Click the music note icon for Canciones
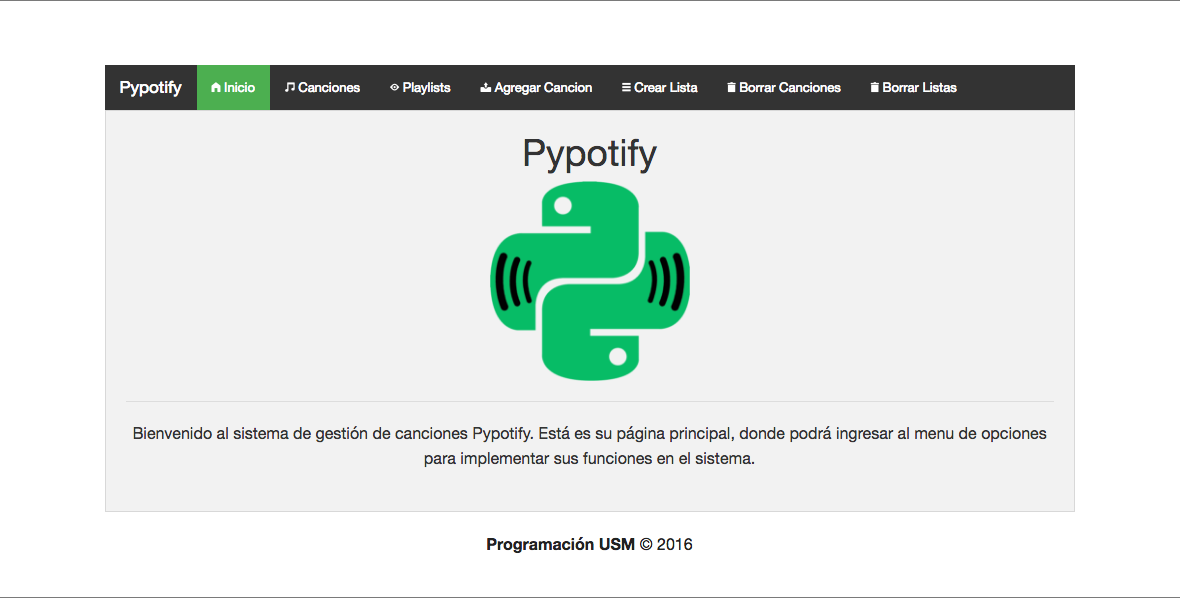Screen dimensions: 1180x598 tap(290, 88)
